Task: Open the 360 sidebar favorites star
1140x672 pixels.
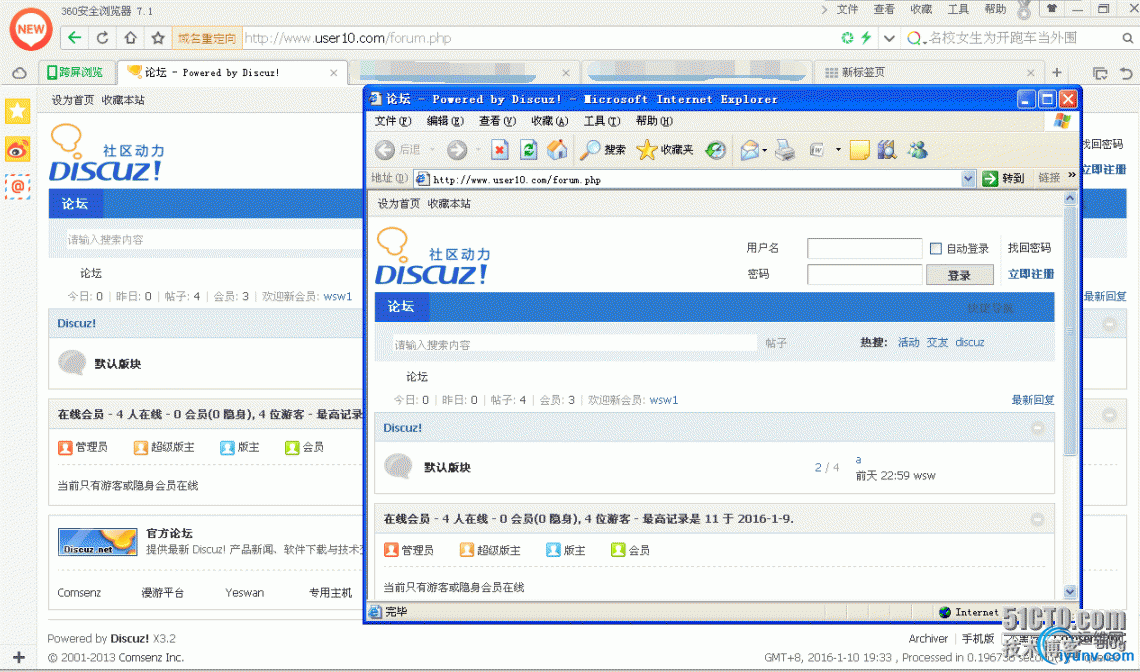Action: point(17,111)
